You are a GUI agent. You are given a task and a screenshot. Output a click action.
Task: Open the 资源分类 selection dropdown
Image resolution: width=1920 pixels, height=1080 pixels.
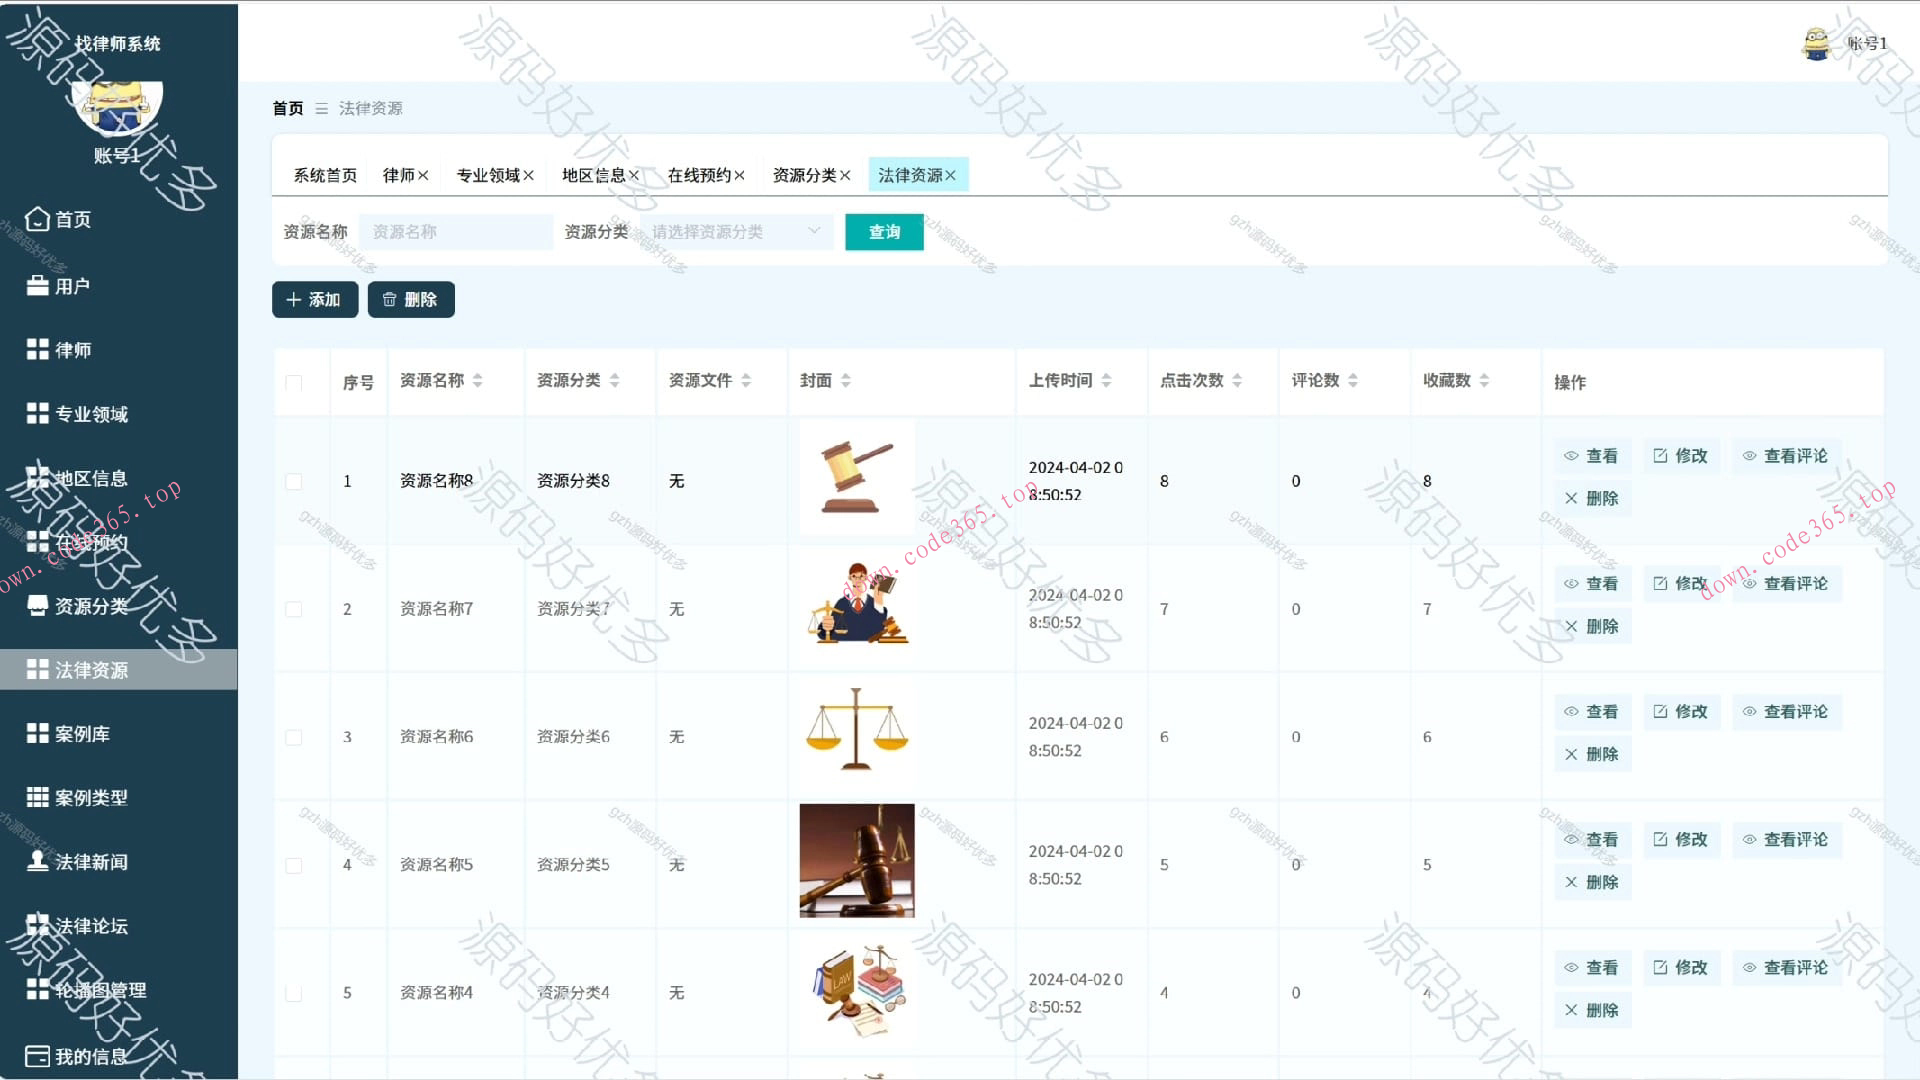pos(737,232)
